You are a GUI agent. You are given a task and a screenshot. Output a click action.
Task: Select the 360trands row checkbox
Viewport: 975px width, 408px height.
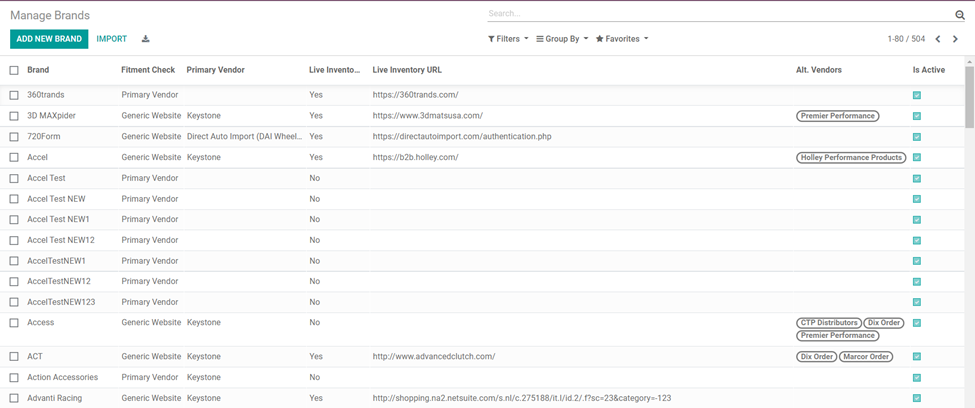(x=14, y=95)
